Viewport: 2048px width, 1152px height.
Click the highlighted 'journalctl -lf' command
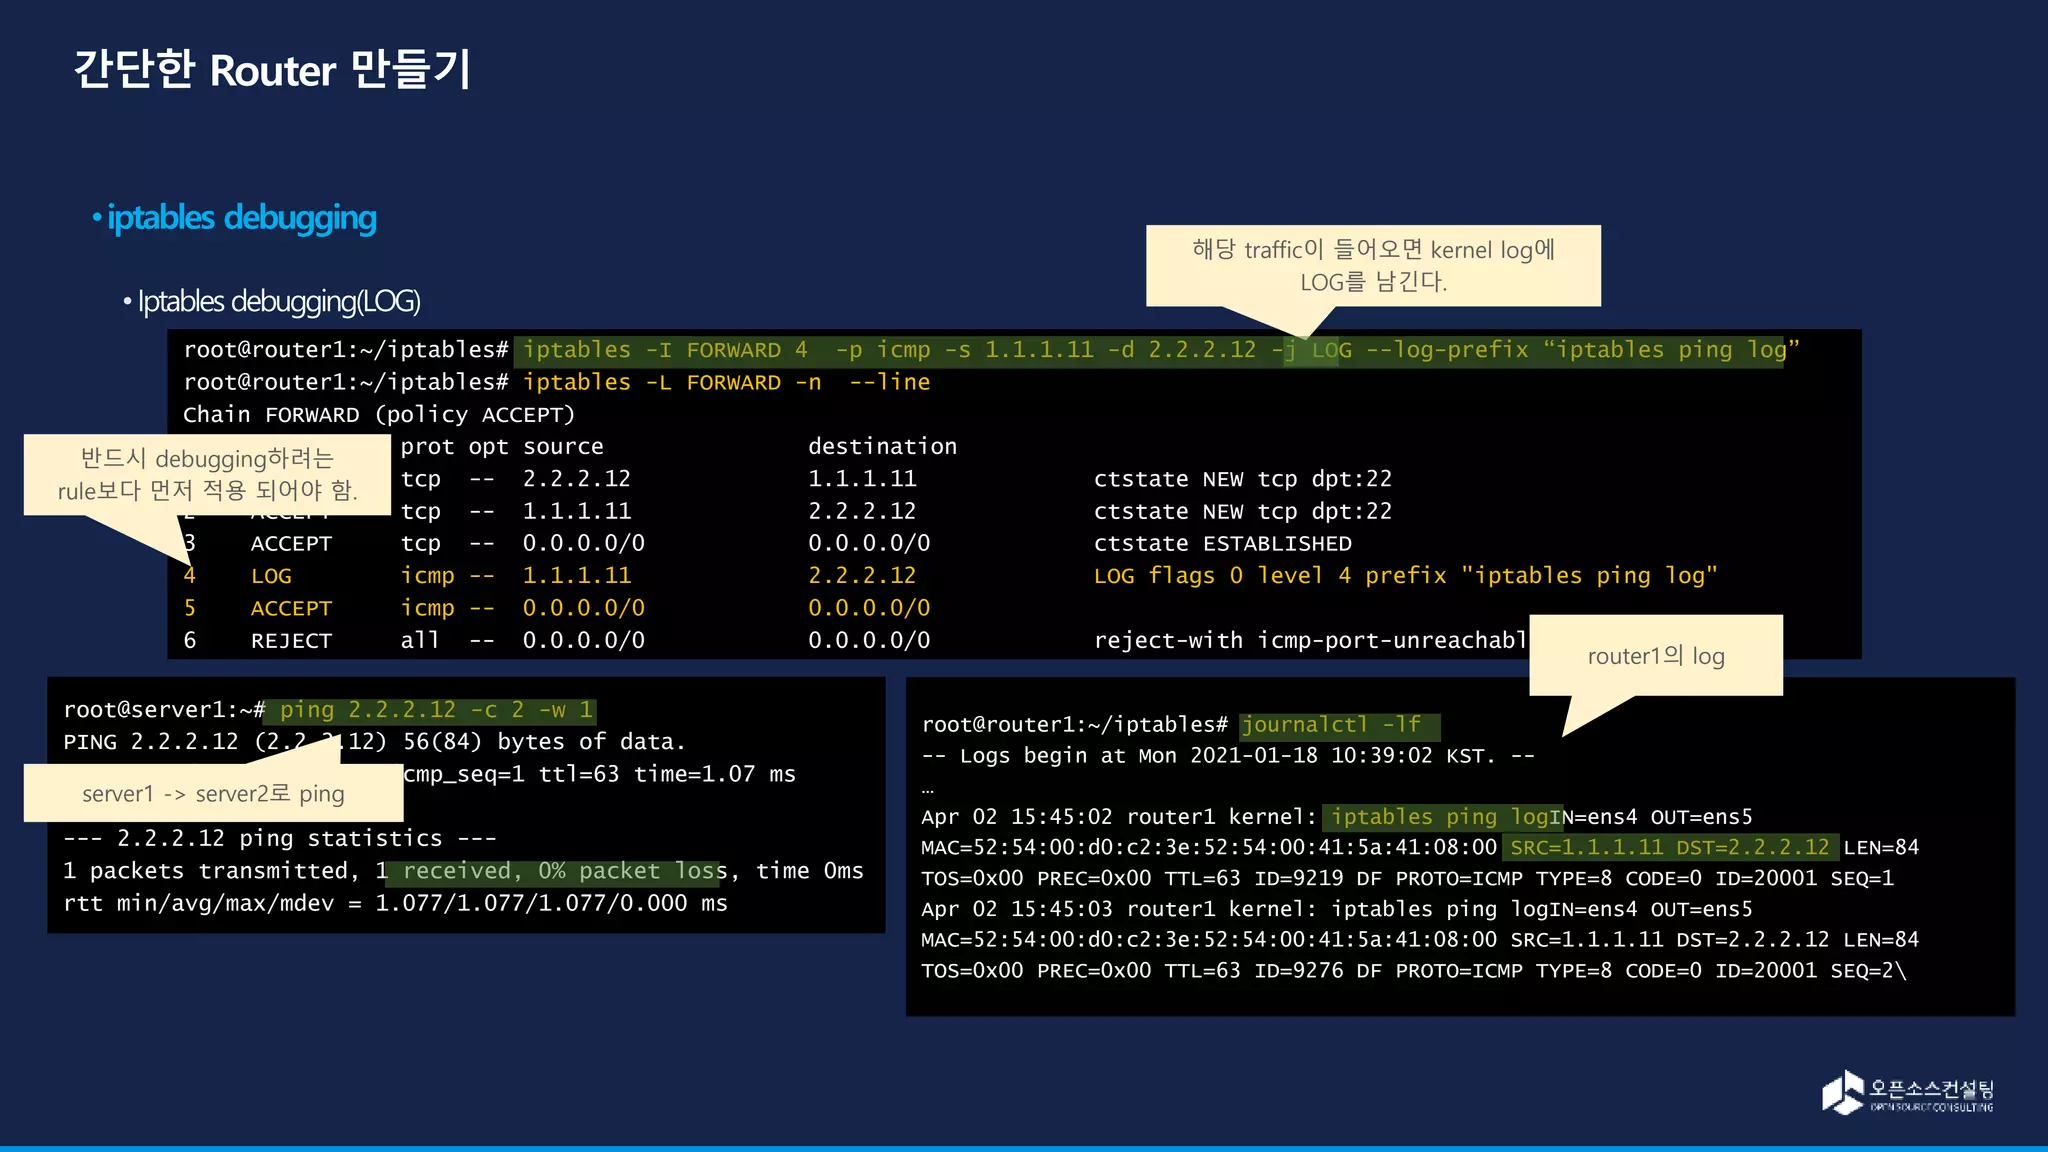(1330, 725)
